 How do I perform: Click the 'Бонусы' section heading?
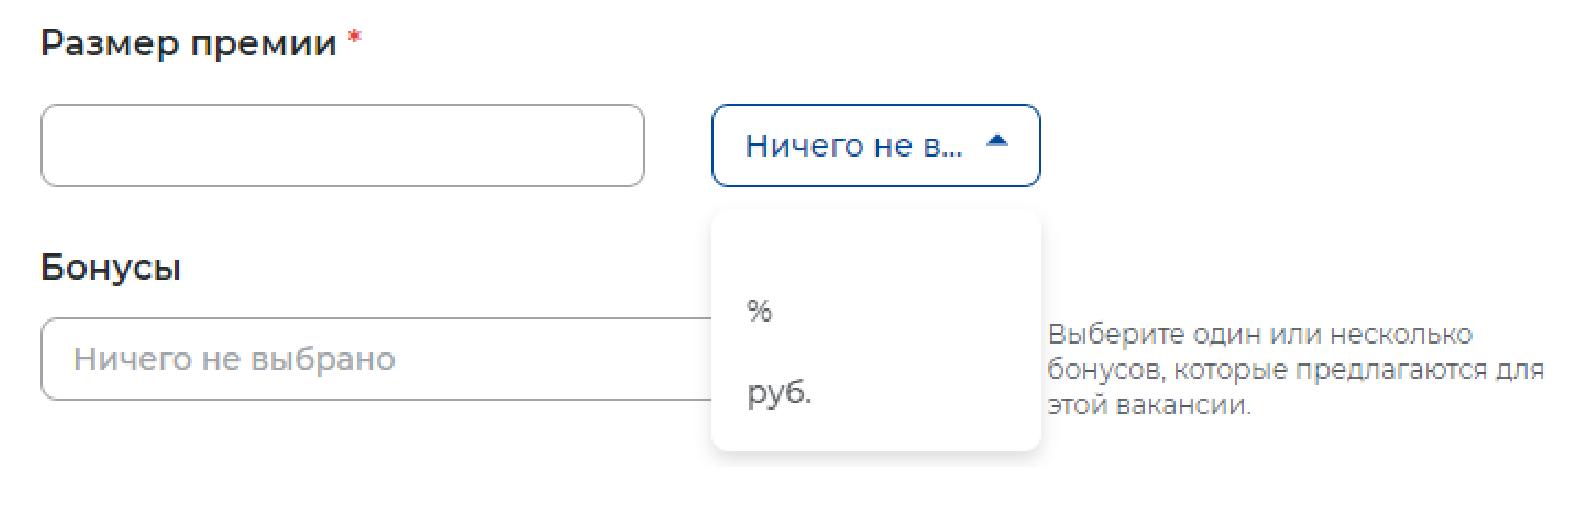111,268
